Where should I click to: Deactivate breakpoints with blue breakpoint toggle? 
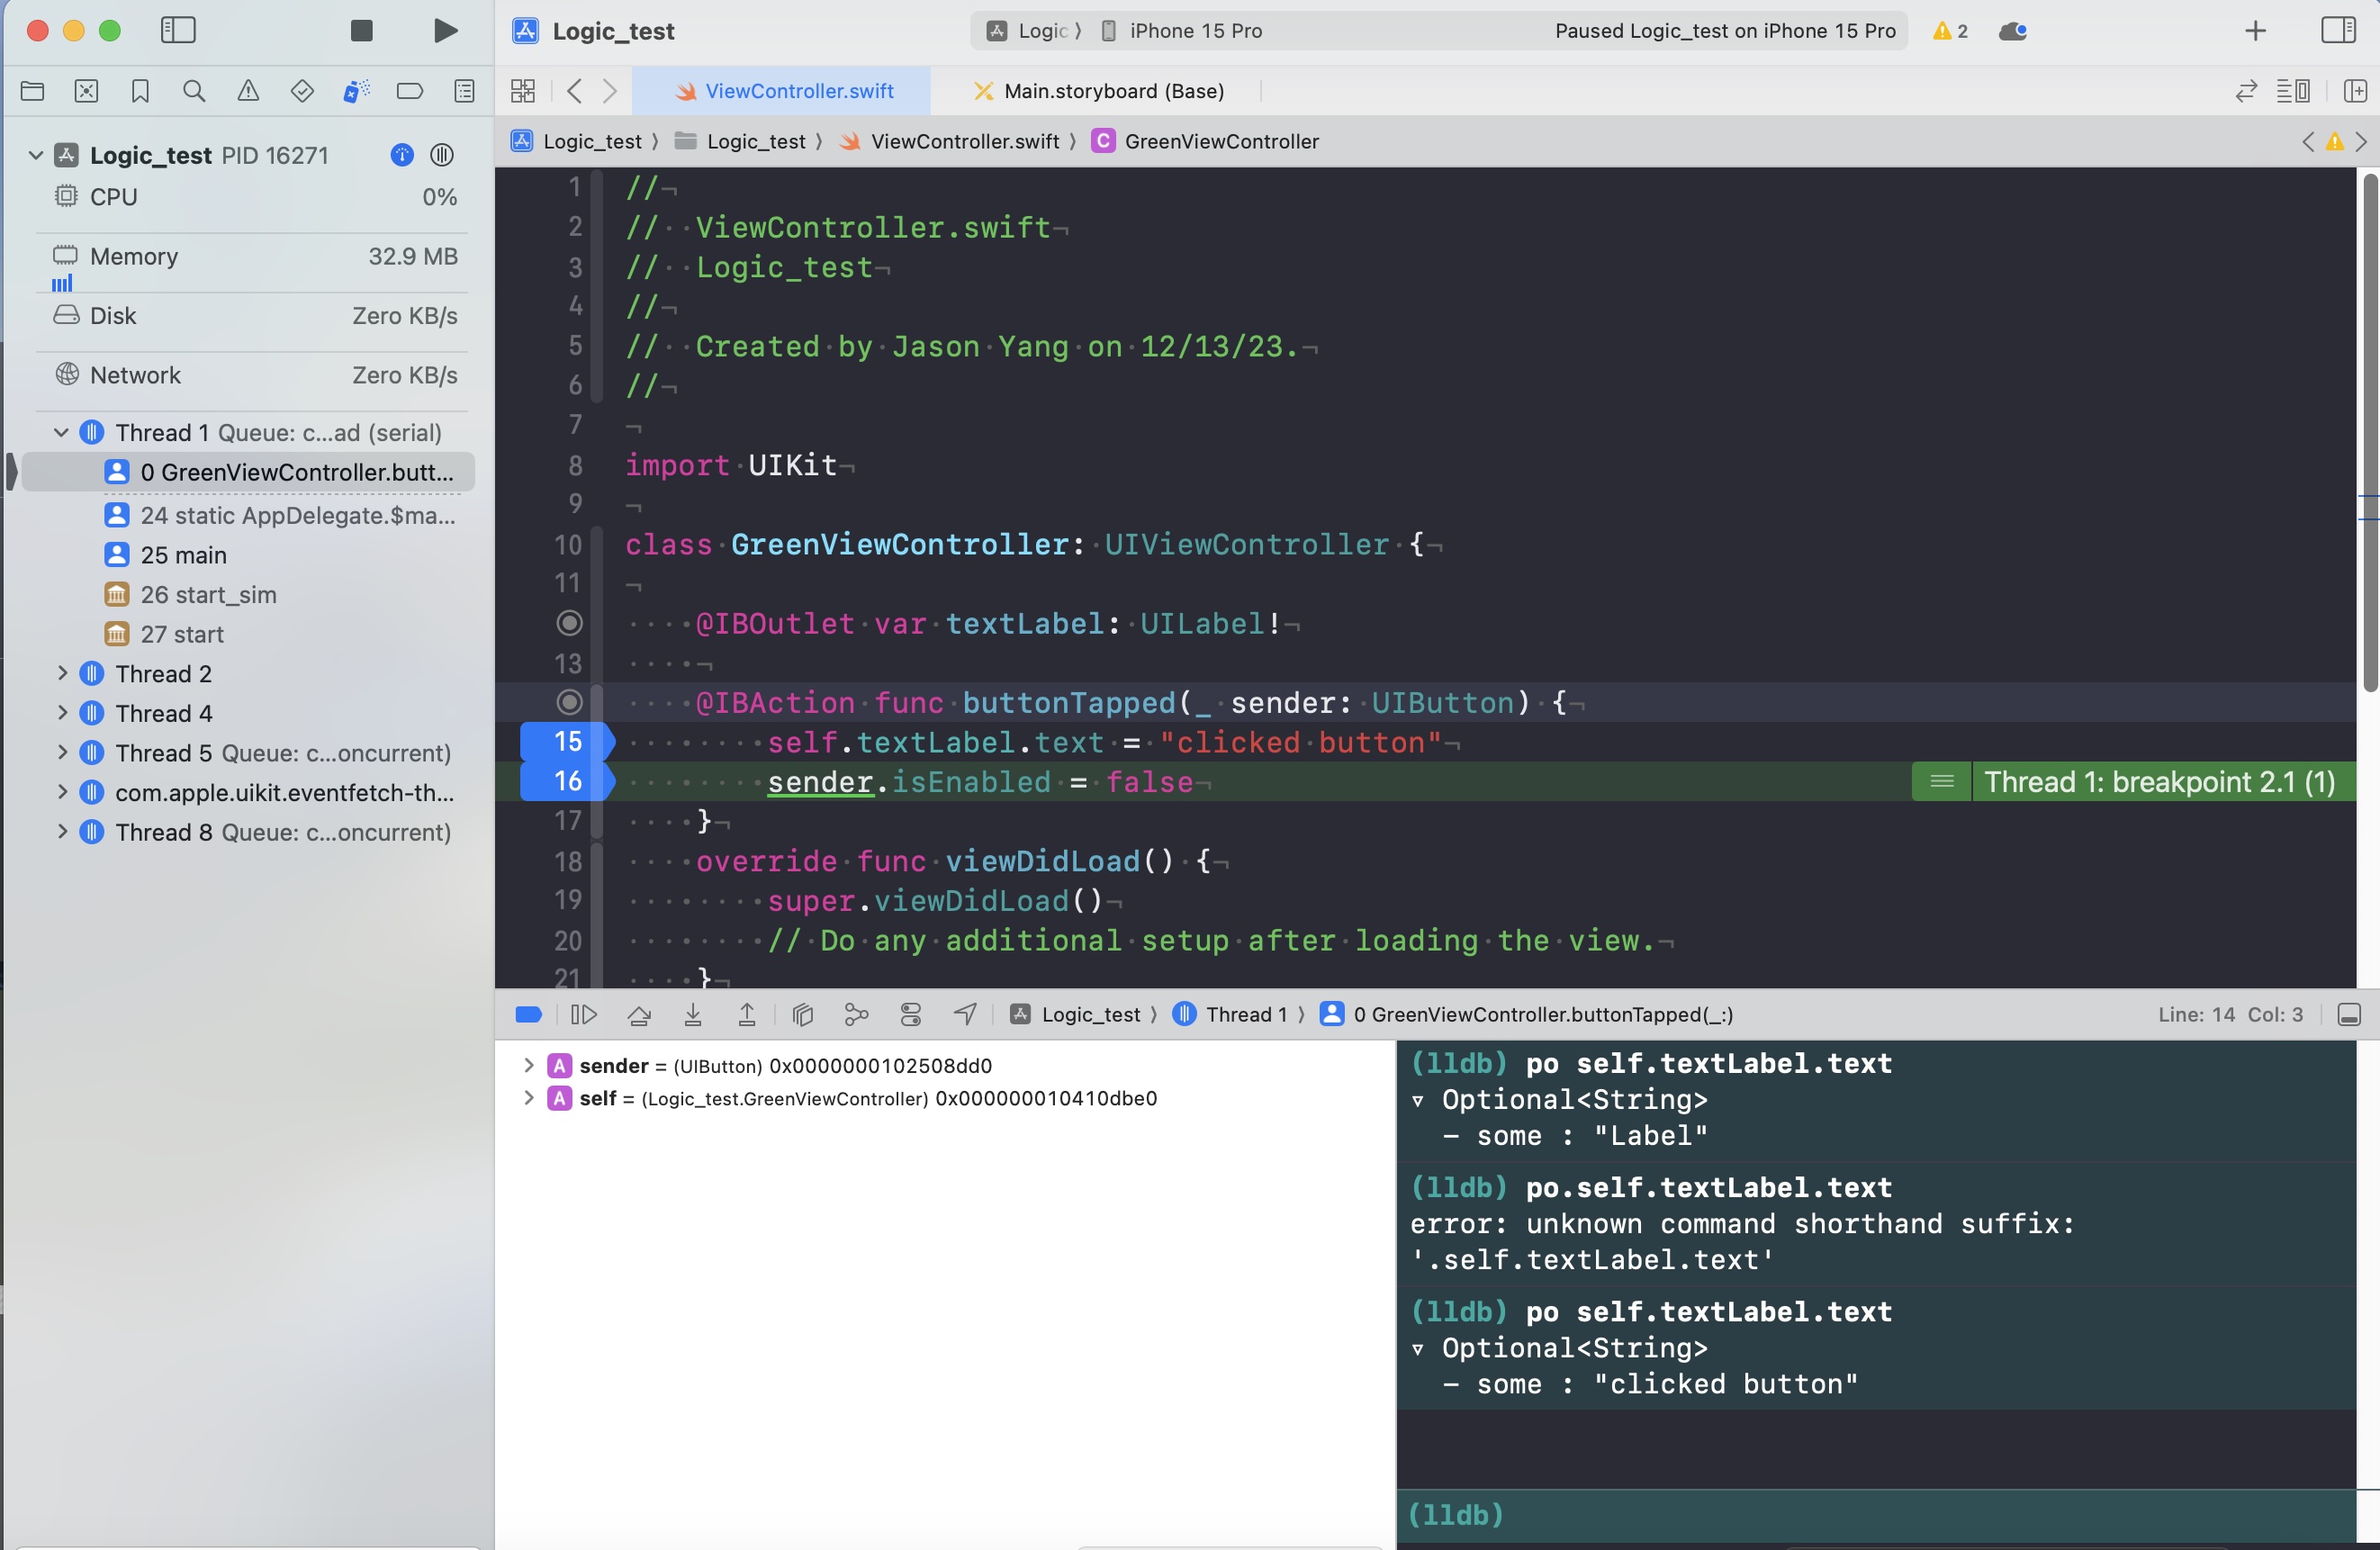[528, 1015]
